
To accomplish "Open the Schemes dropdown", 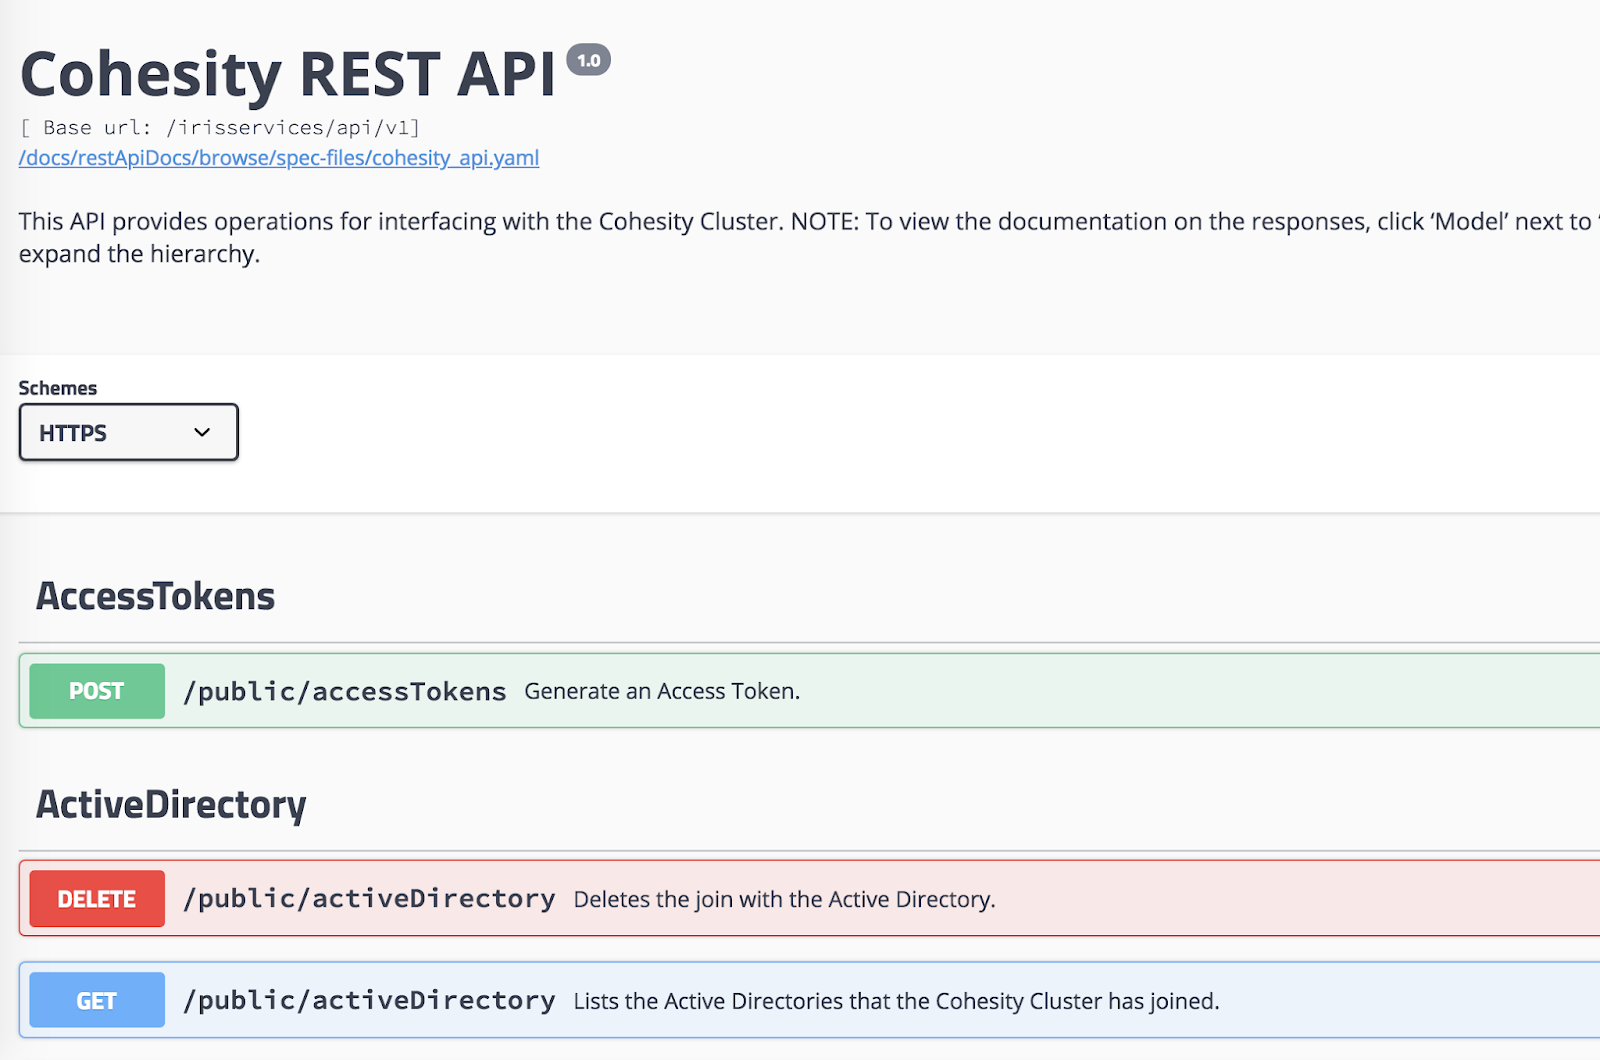I will pos(128,432).
